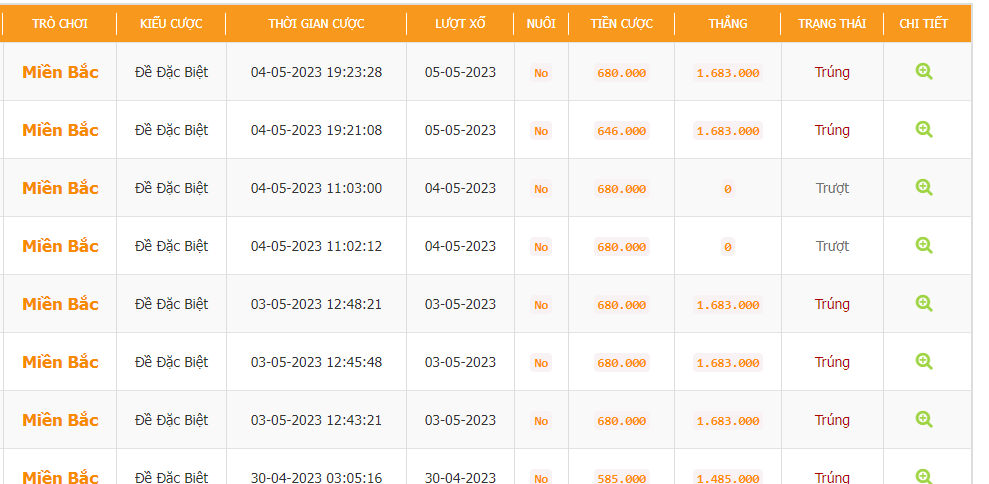
Task: Open Miền Bắc link in the 19:23:28 row
Action: click(61, 72)
